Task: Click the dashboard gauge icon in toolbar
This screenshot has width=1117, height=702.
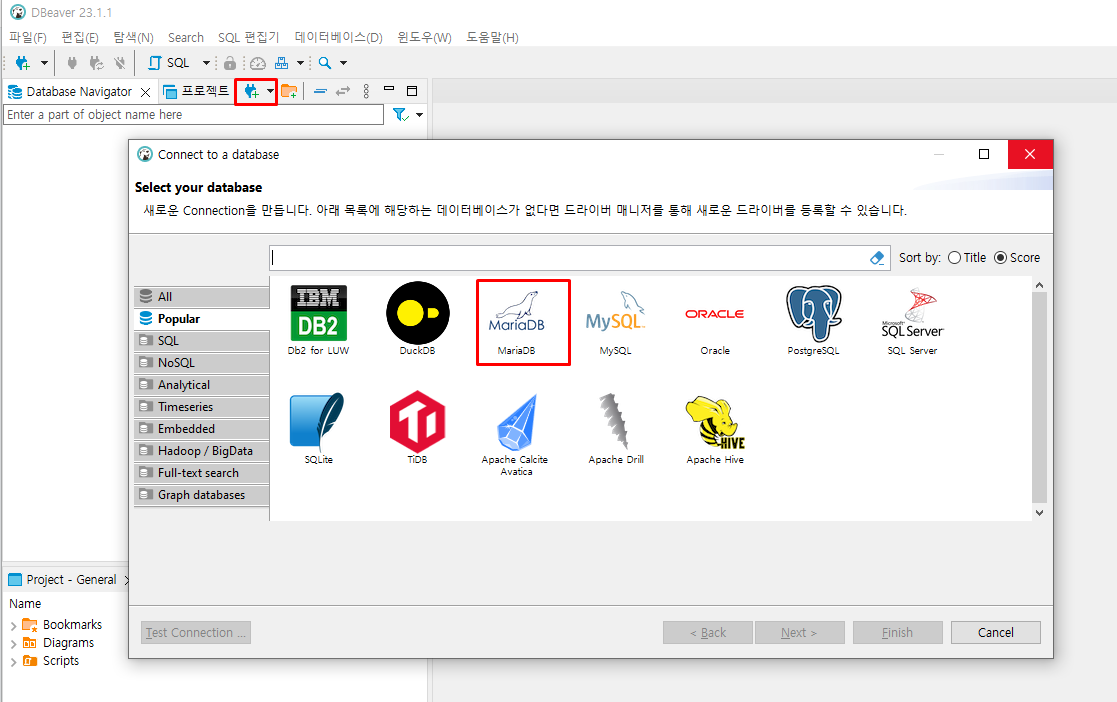Action: [x=258, y=63]
